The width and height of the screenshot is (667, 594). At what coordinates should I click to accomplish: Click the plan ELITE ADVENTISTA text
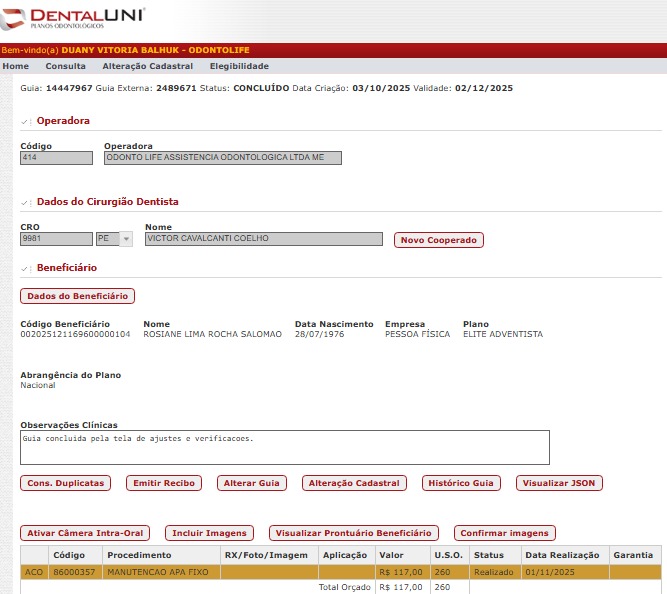pos(503,334)
